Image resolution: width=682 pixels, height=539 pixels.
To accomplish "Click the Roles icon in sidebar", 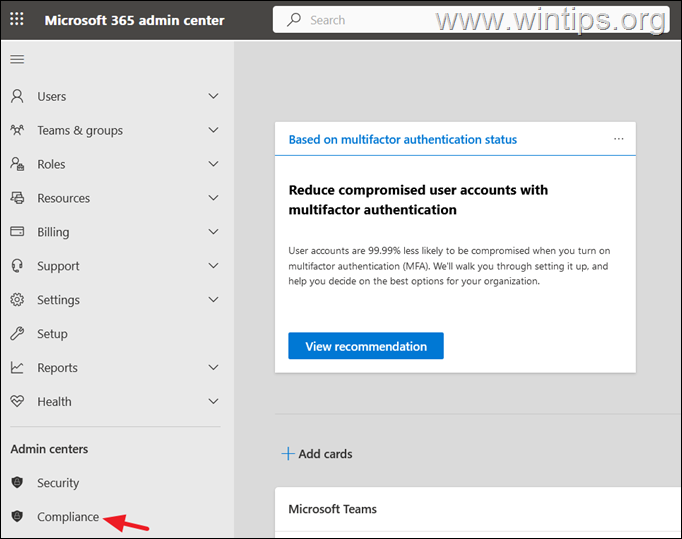I will click(17, 164).
